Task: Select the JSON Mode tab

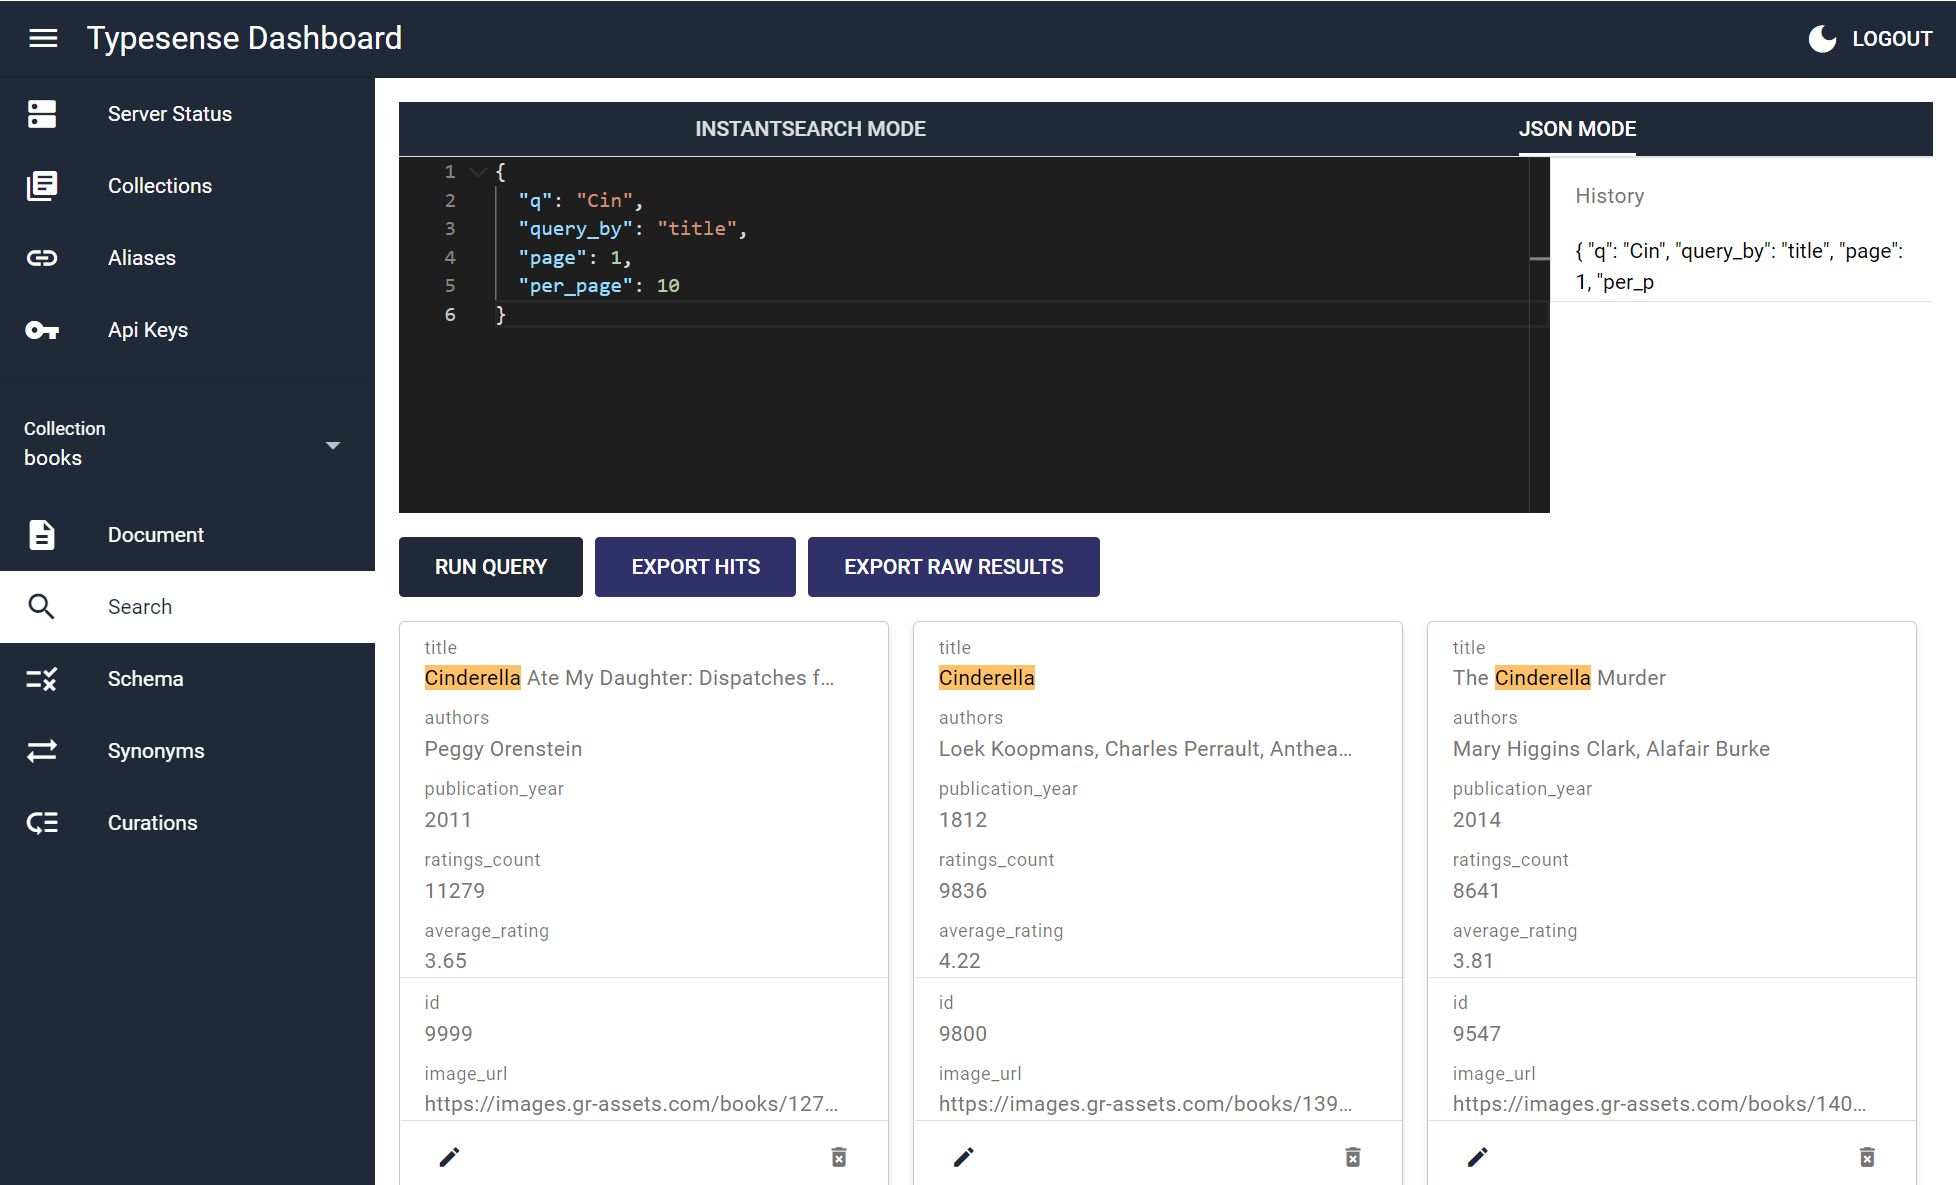Action: pos(1577,129)
